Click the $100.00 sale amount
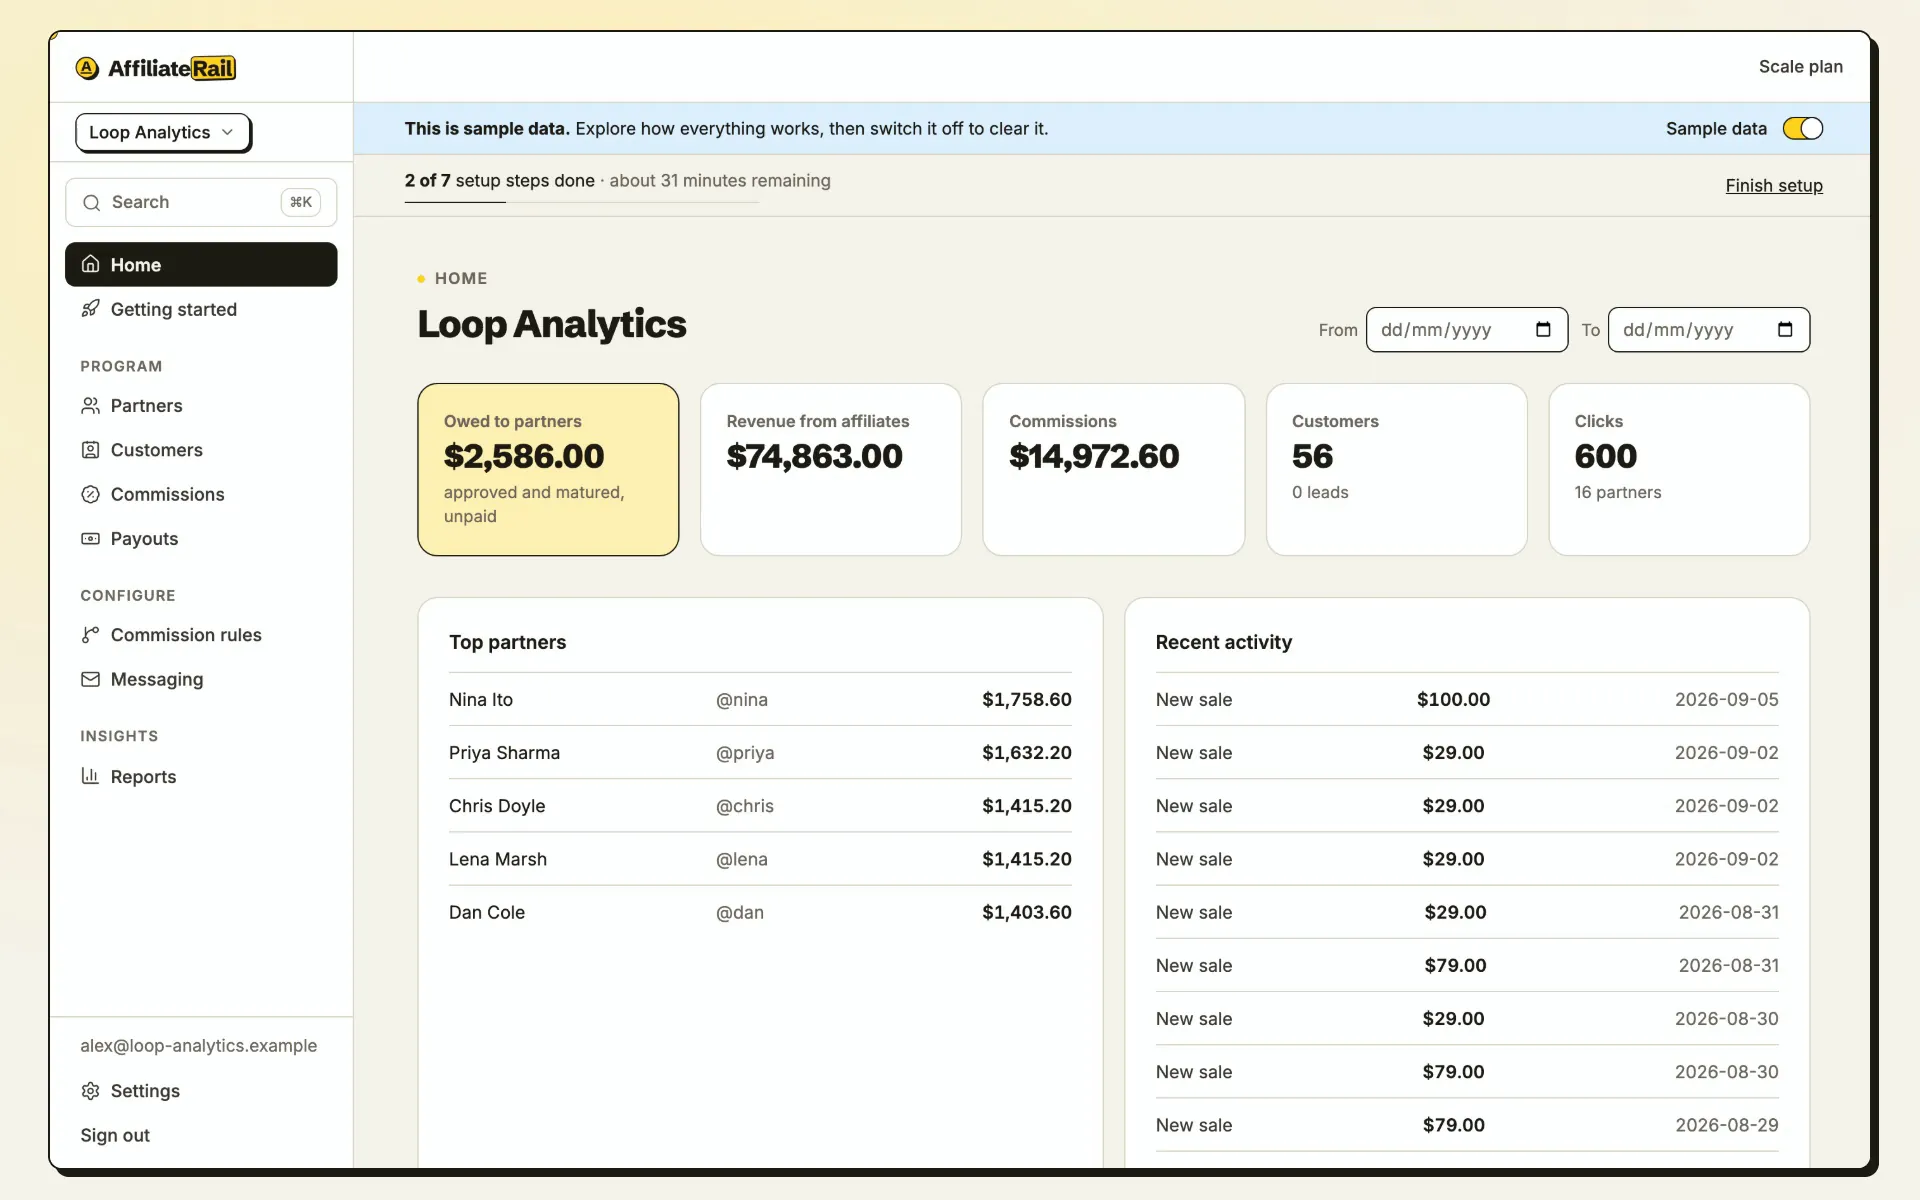This screenshot has width=1920, height=1200. coord(1453,699)
